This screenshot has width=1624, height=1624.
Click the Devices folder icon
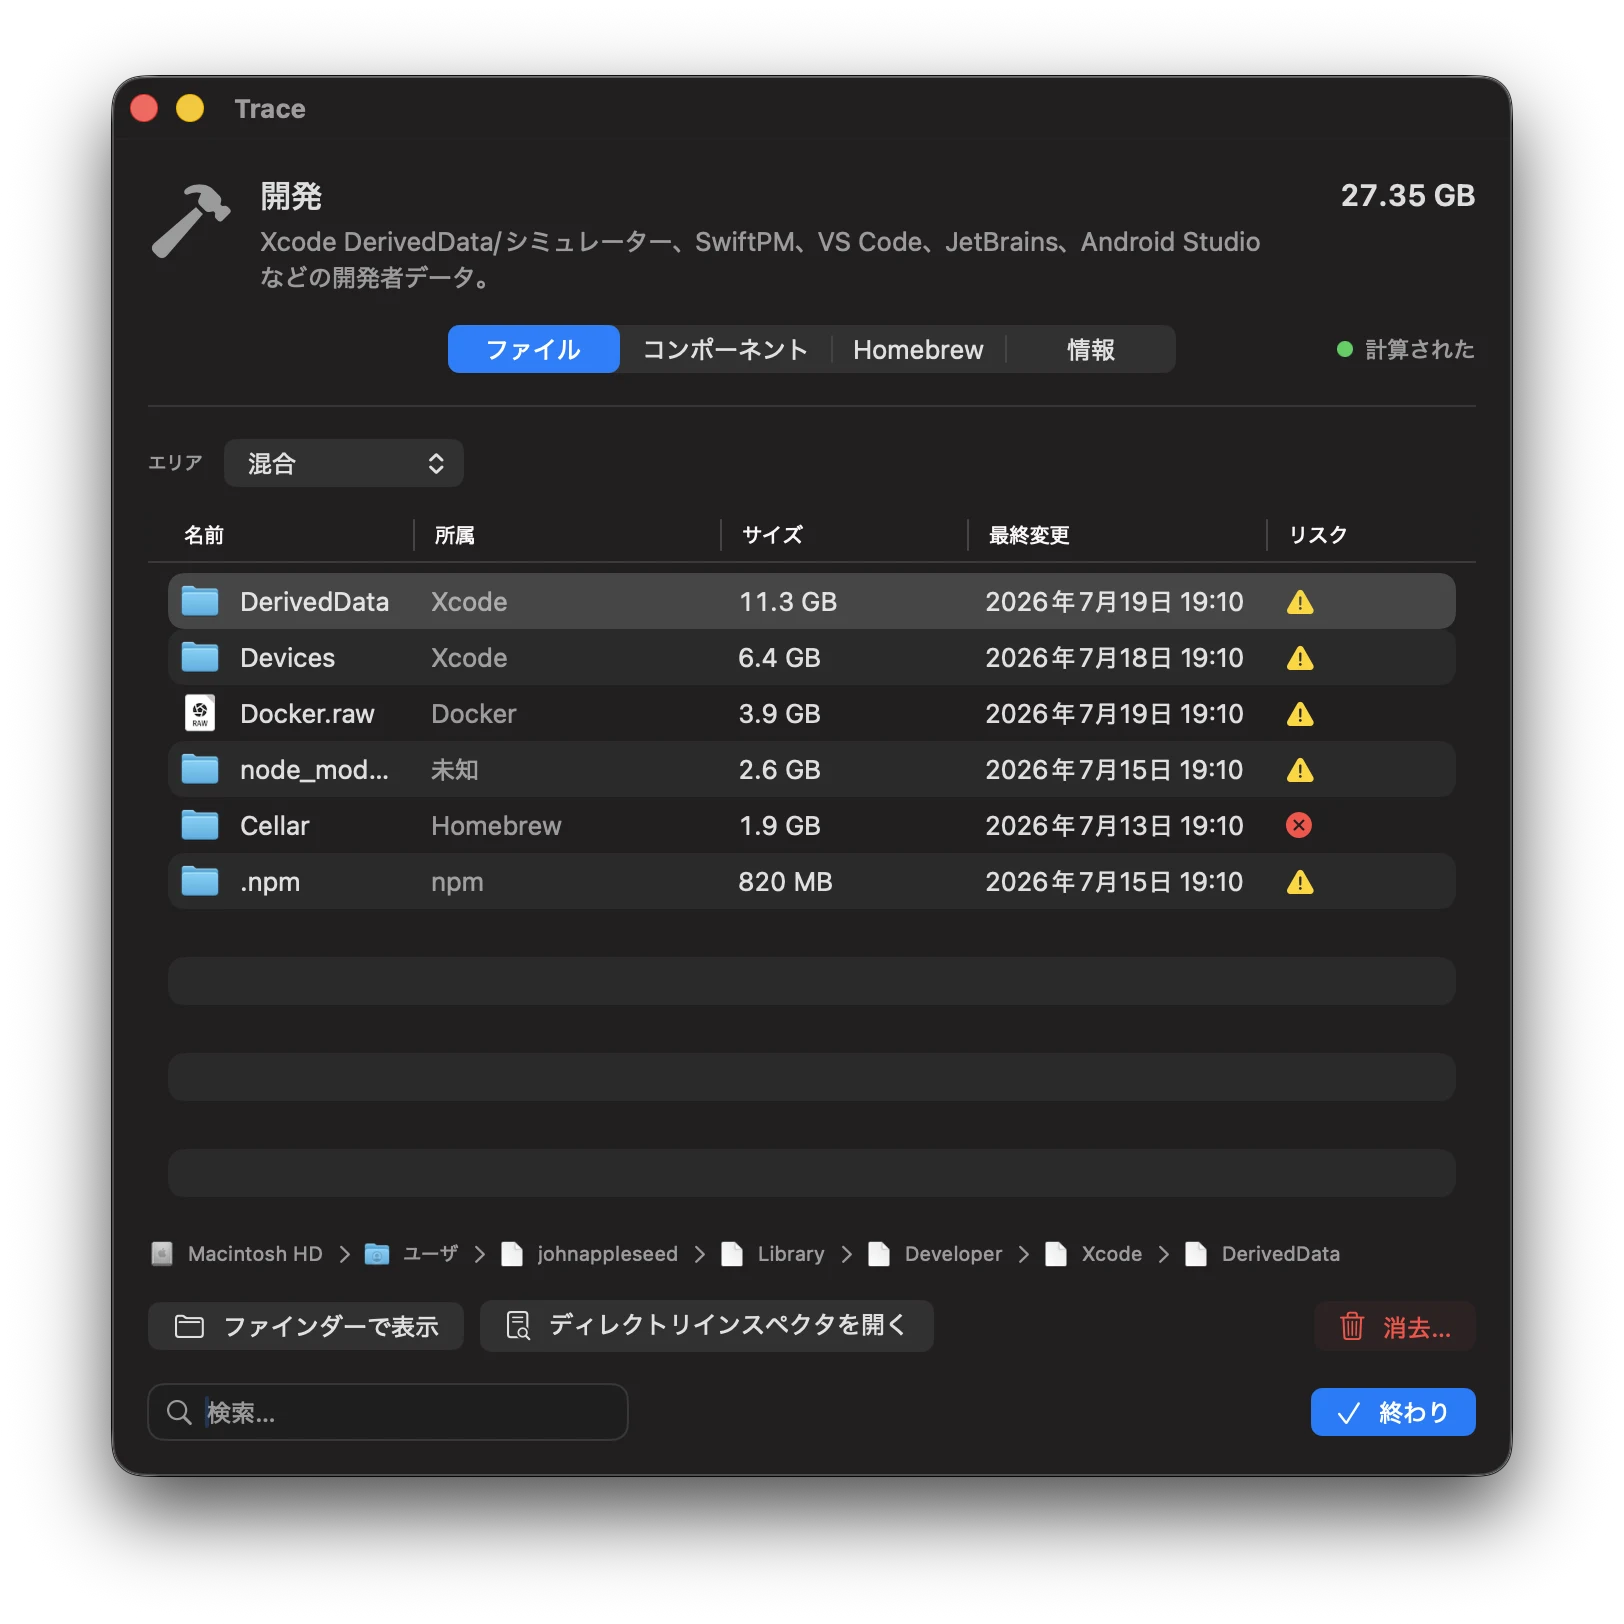(200, 657)
